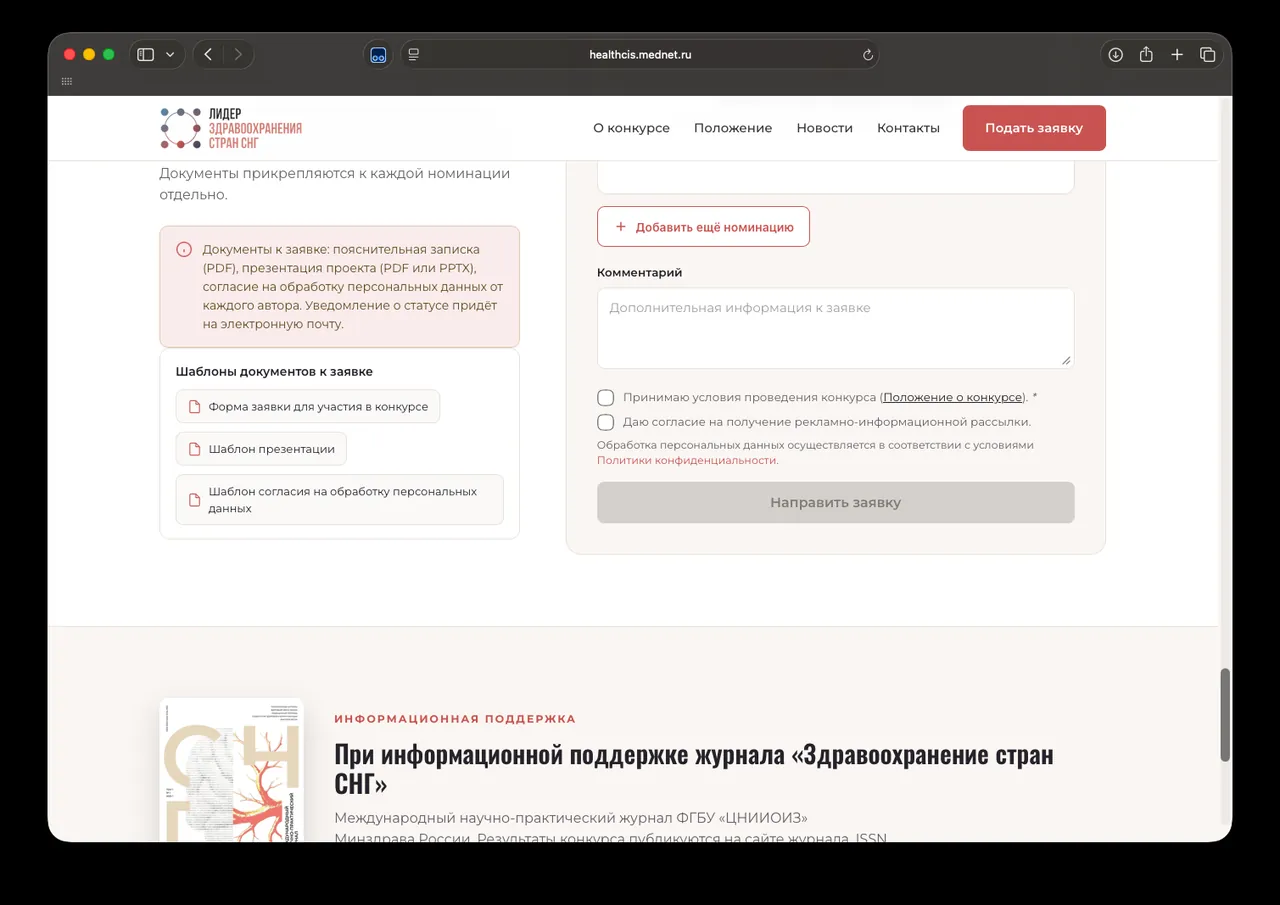Open the privacy extension icon by the address bar
1280x905 pixels.
pos(378,54)
